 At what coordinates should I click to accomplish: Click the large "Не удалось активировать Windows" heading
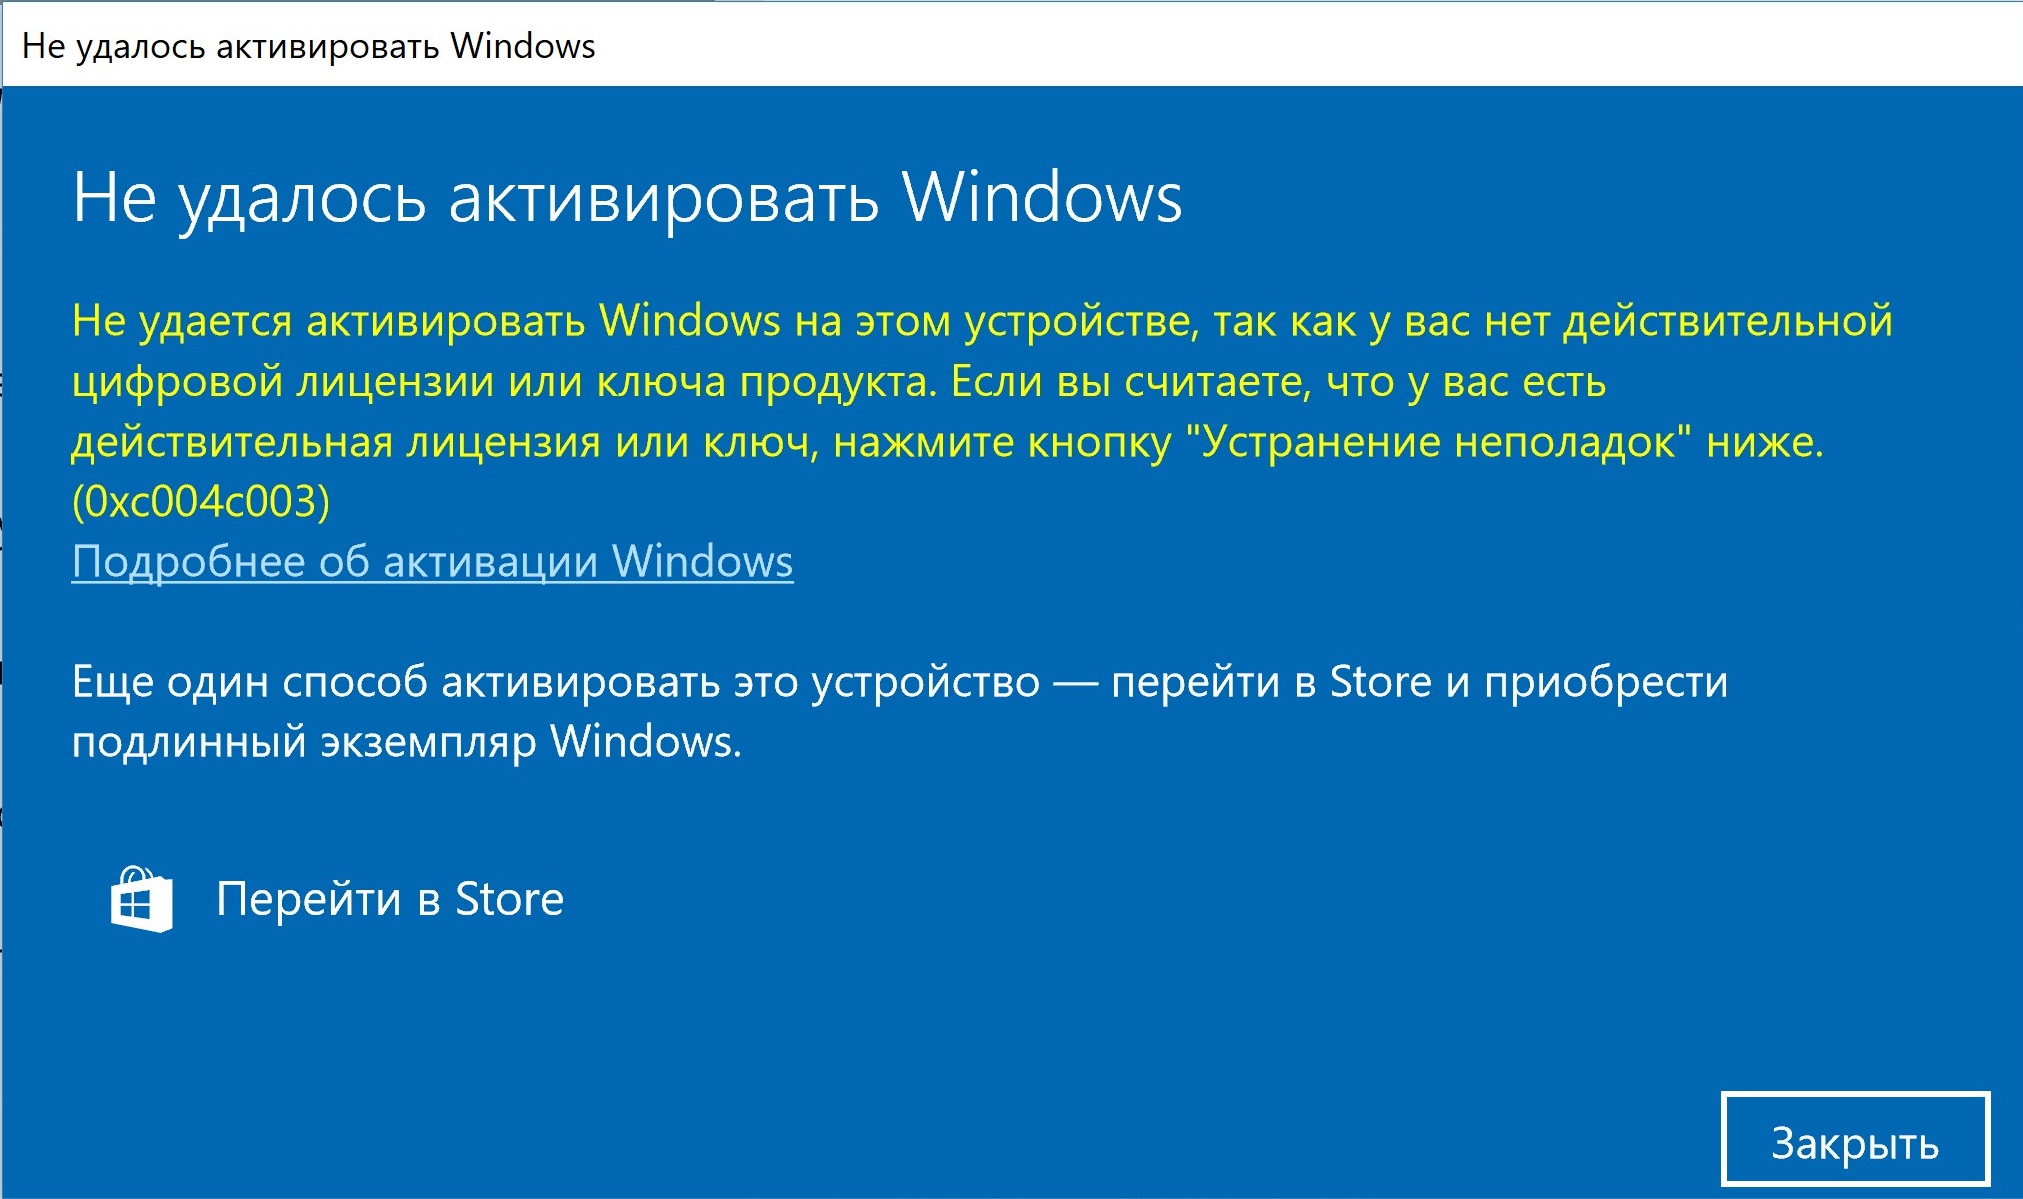click(627, 197)
